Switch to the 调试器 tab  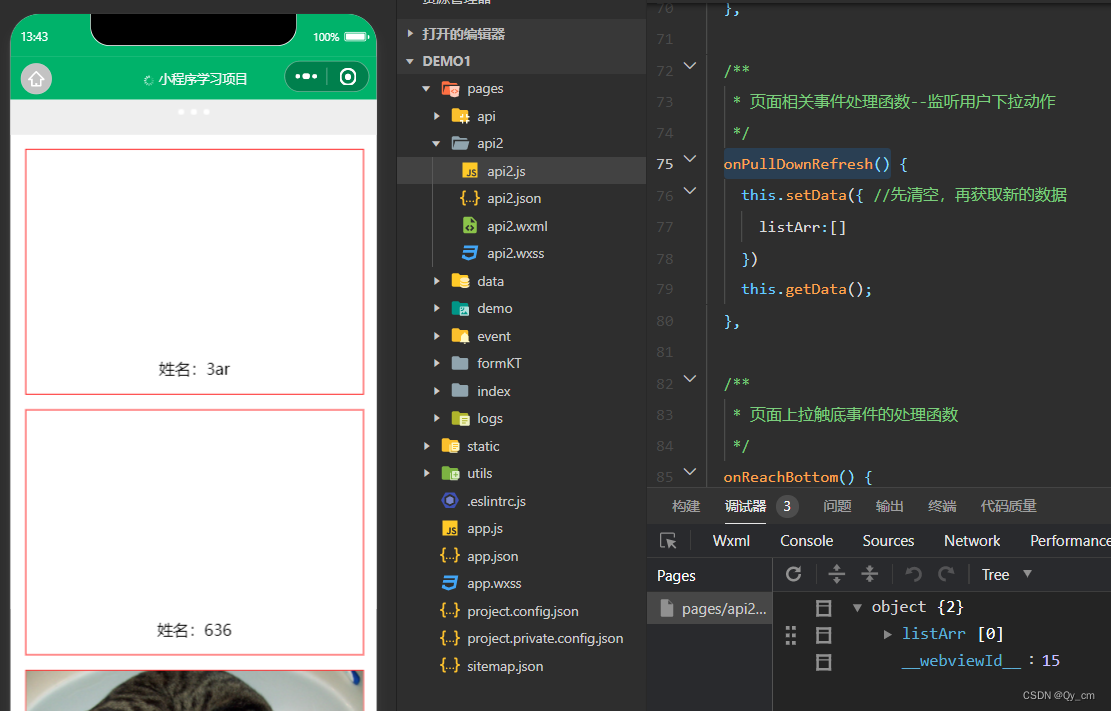[x=745, y=506]
